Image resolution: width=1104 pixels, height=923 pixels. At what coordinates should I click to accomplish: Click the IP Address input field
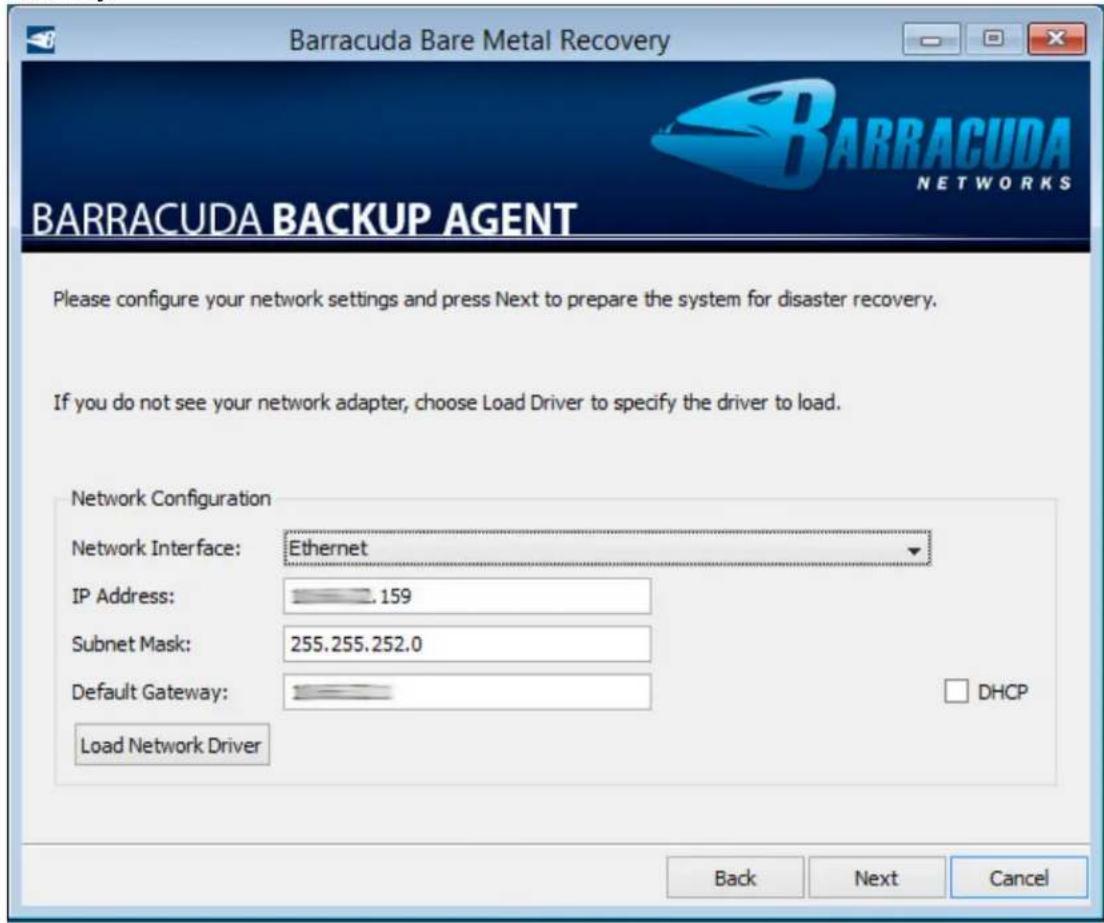point(467,596)
